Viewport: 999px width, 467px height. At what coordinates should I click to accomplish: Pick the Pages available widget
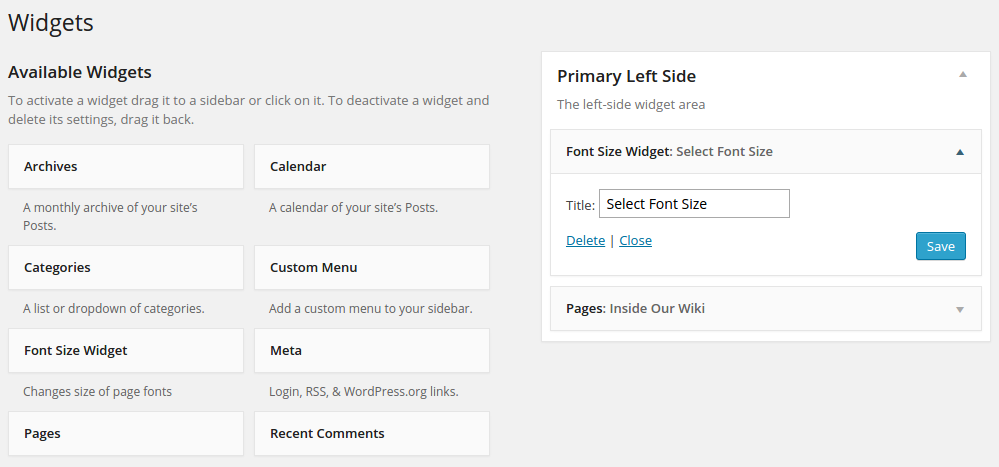[125, 434]
